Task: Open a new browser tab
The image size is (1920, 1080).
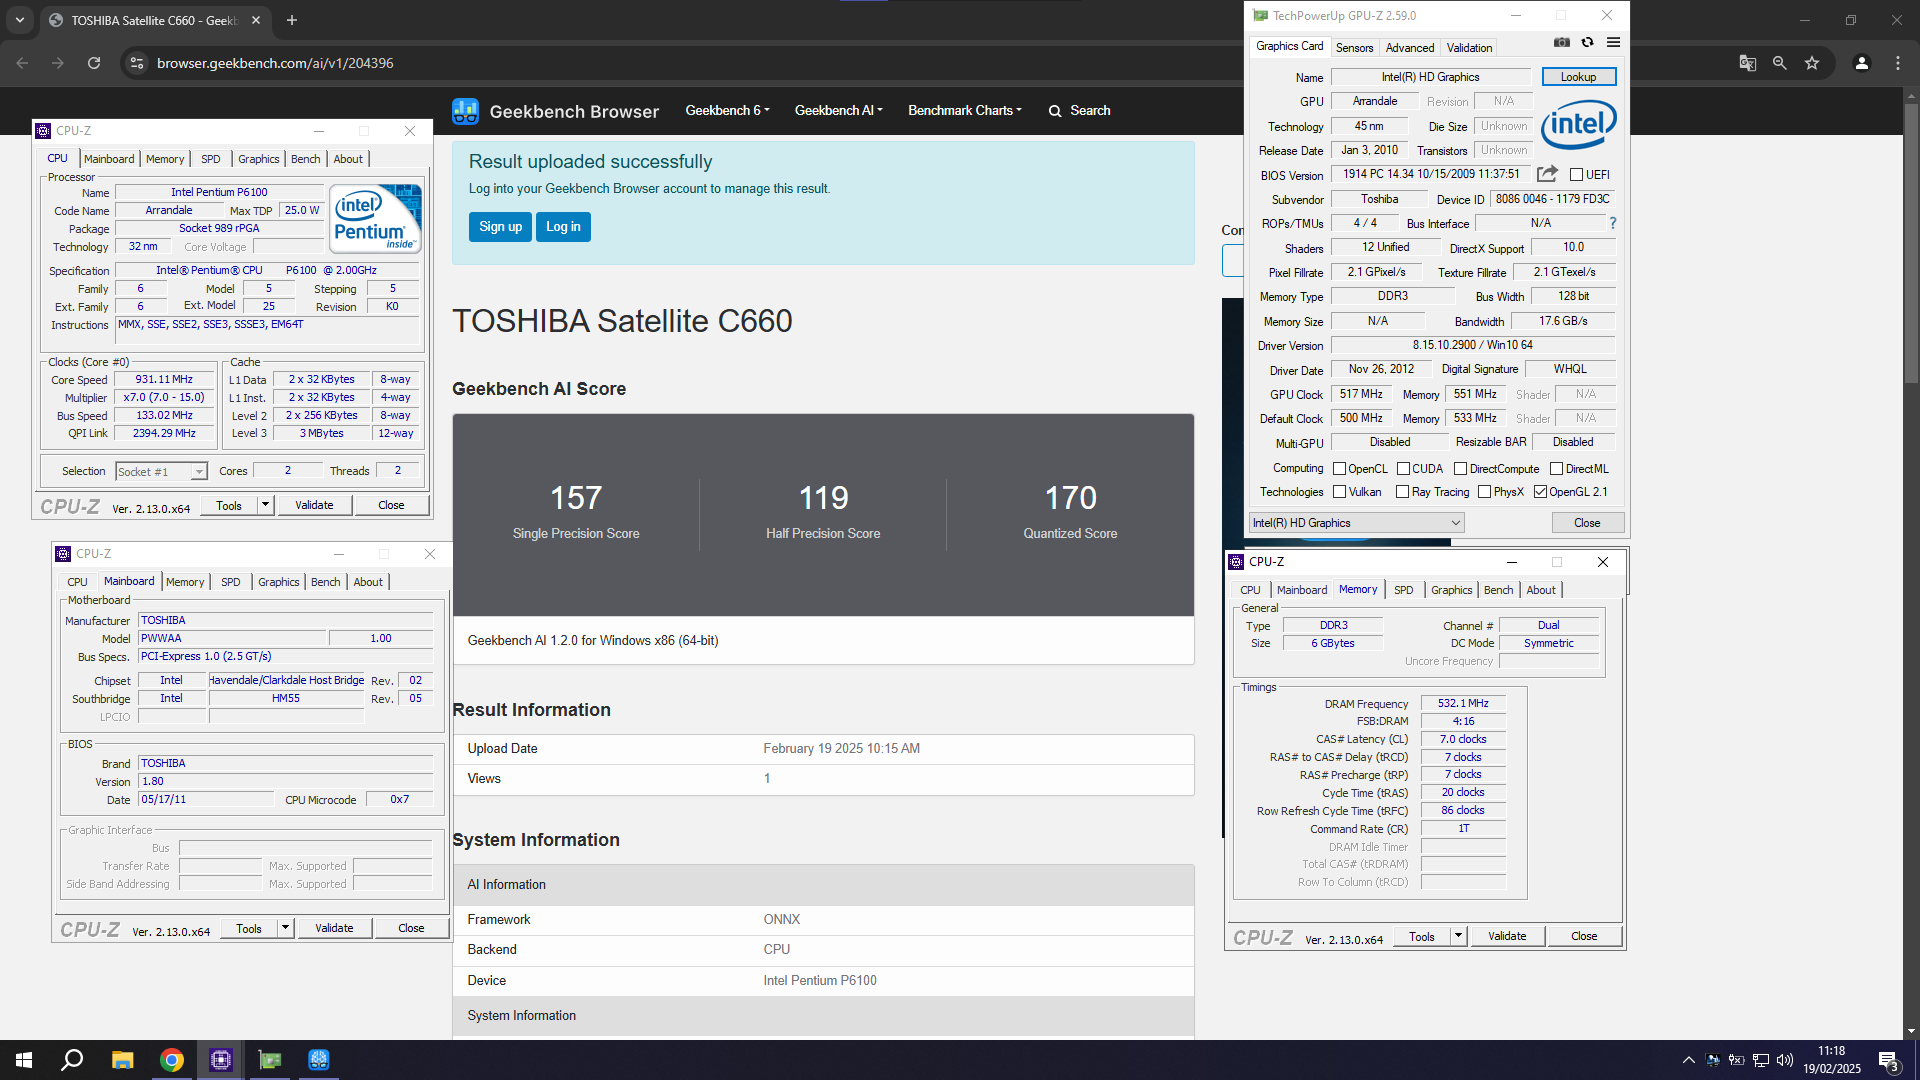Action: 292,20
